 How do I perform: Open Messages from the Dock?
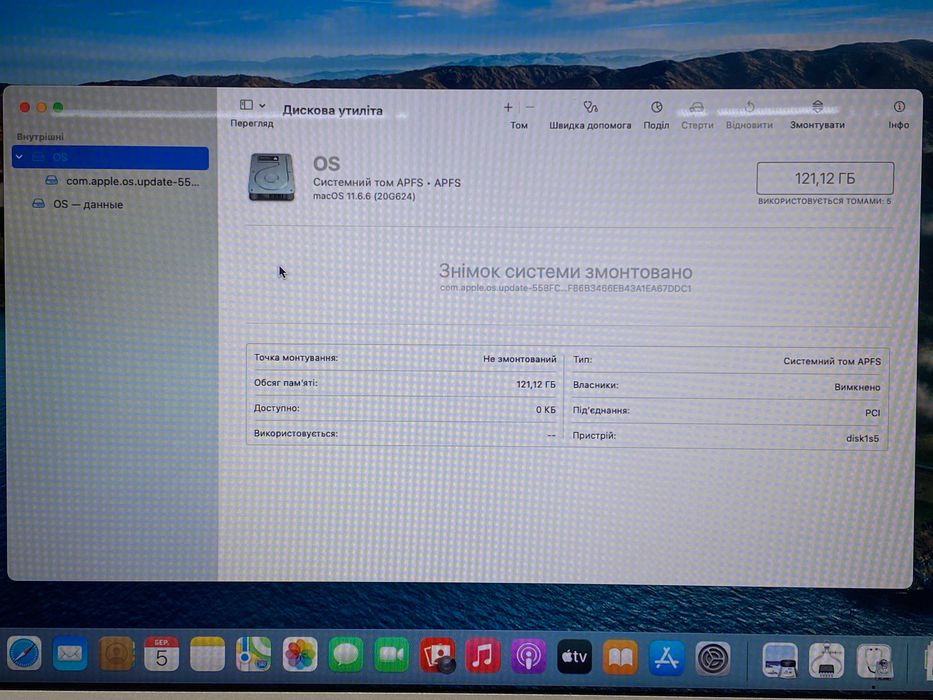click(346, 654)
